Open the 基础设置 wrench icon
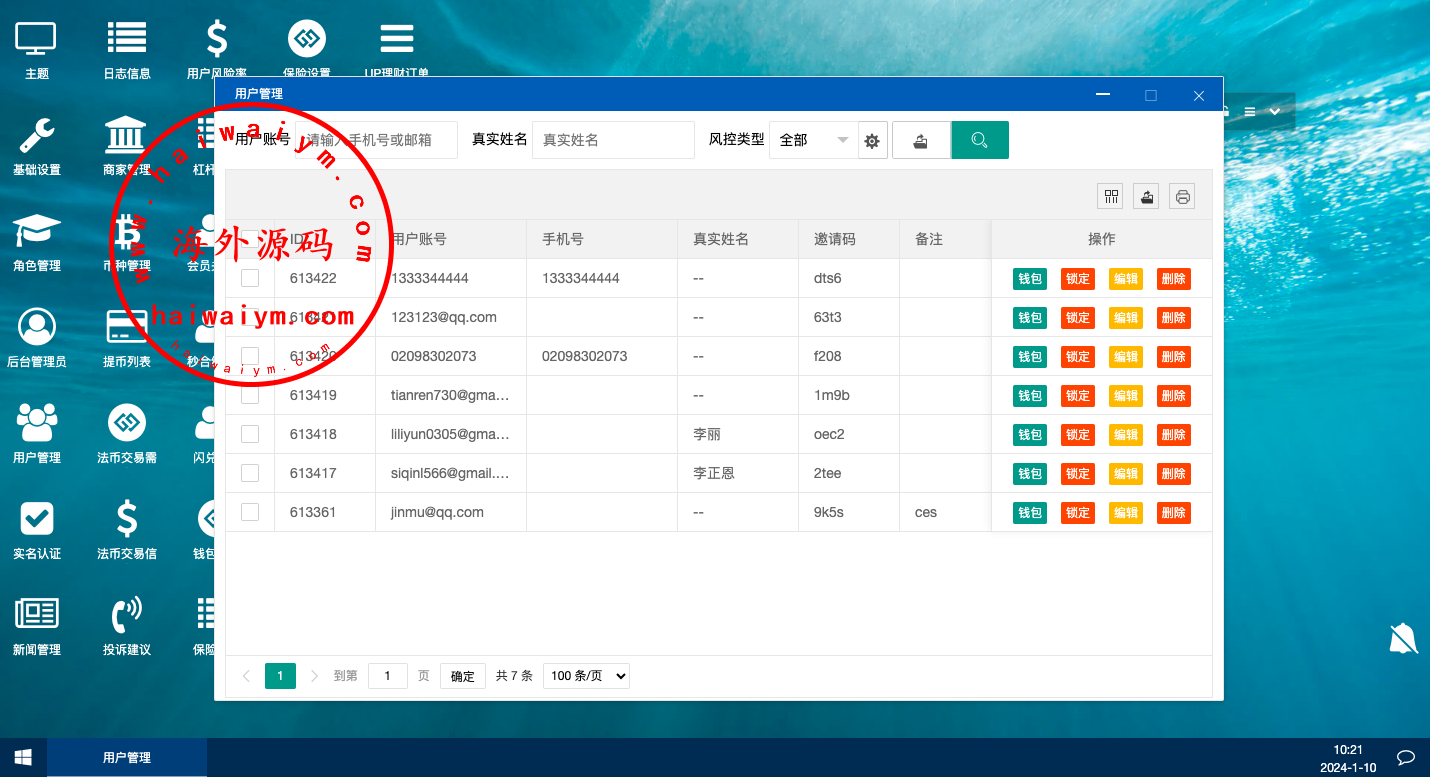The width and height of the screenshot is (1430, 777). (x=37, y=136)
